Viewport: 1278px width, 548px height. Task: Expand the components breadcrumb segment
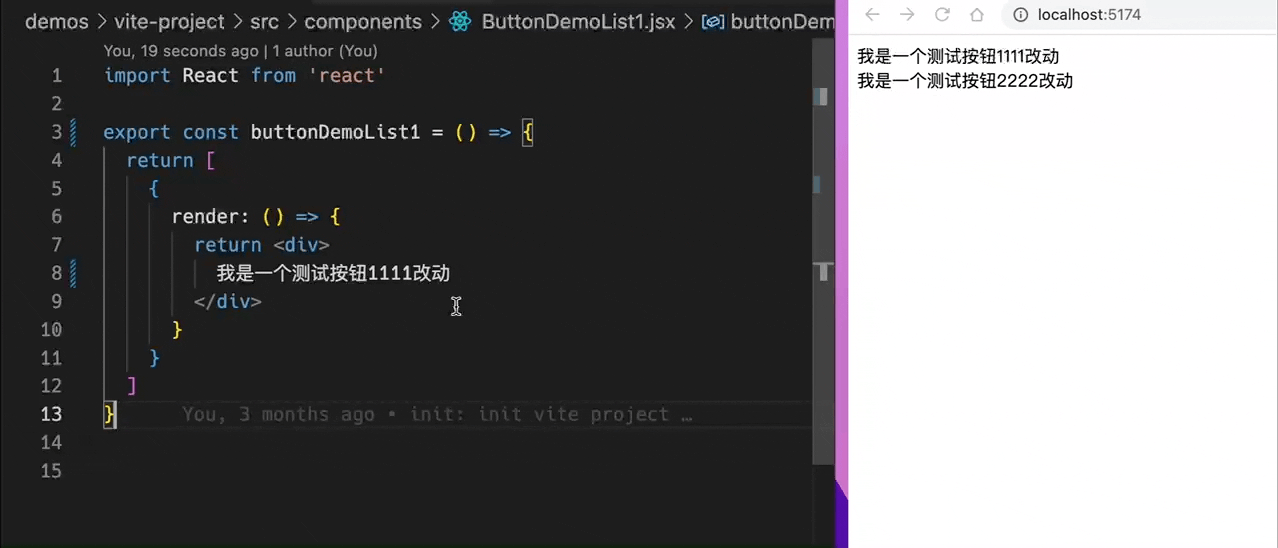[x=363, y=21]
